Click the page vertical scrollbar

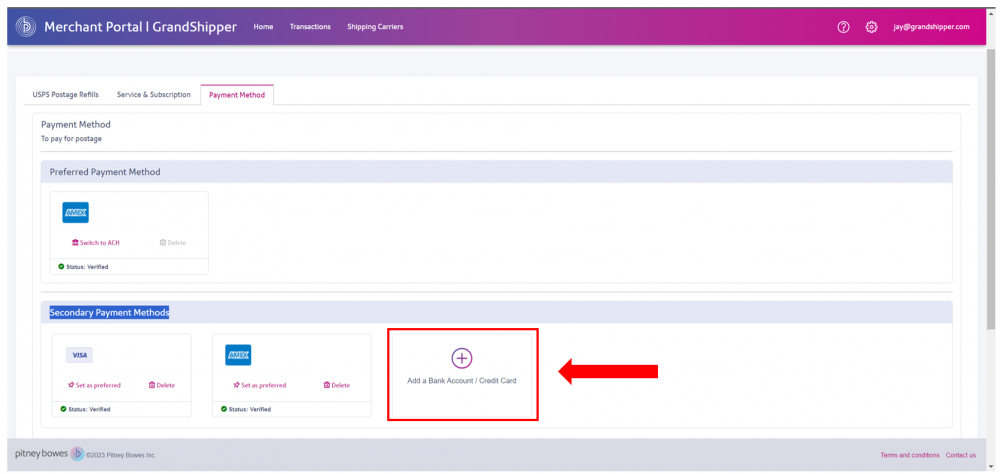(x=990, y=191)
